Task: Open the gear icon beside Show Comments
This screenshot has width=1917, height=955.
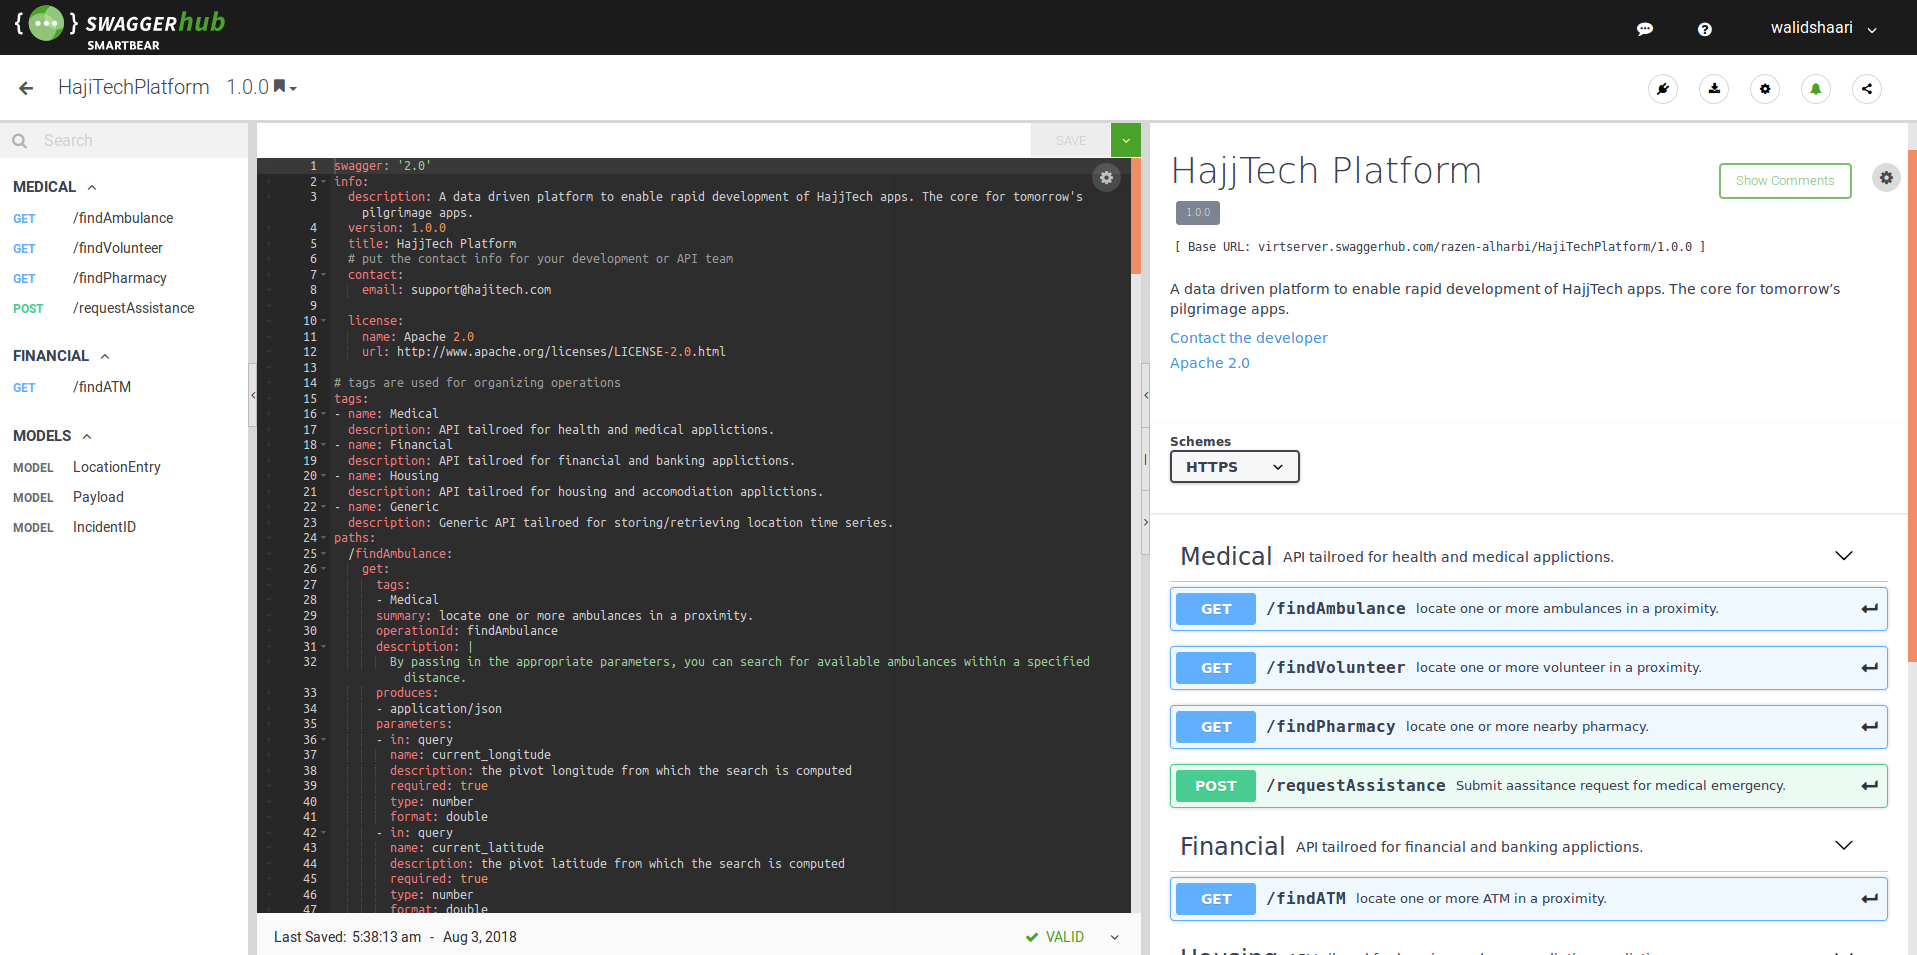Action: [x=1886, y=178]
